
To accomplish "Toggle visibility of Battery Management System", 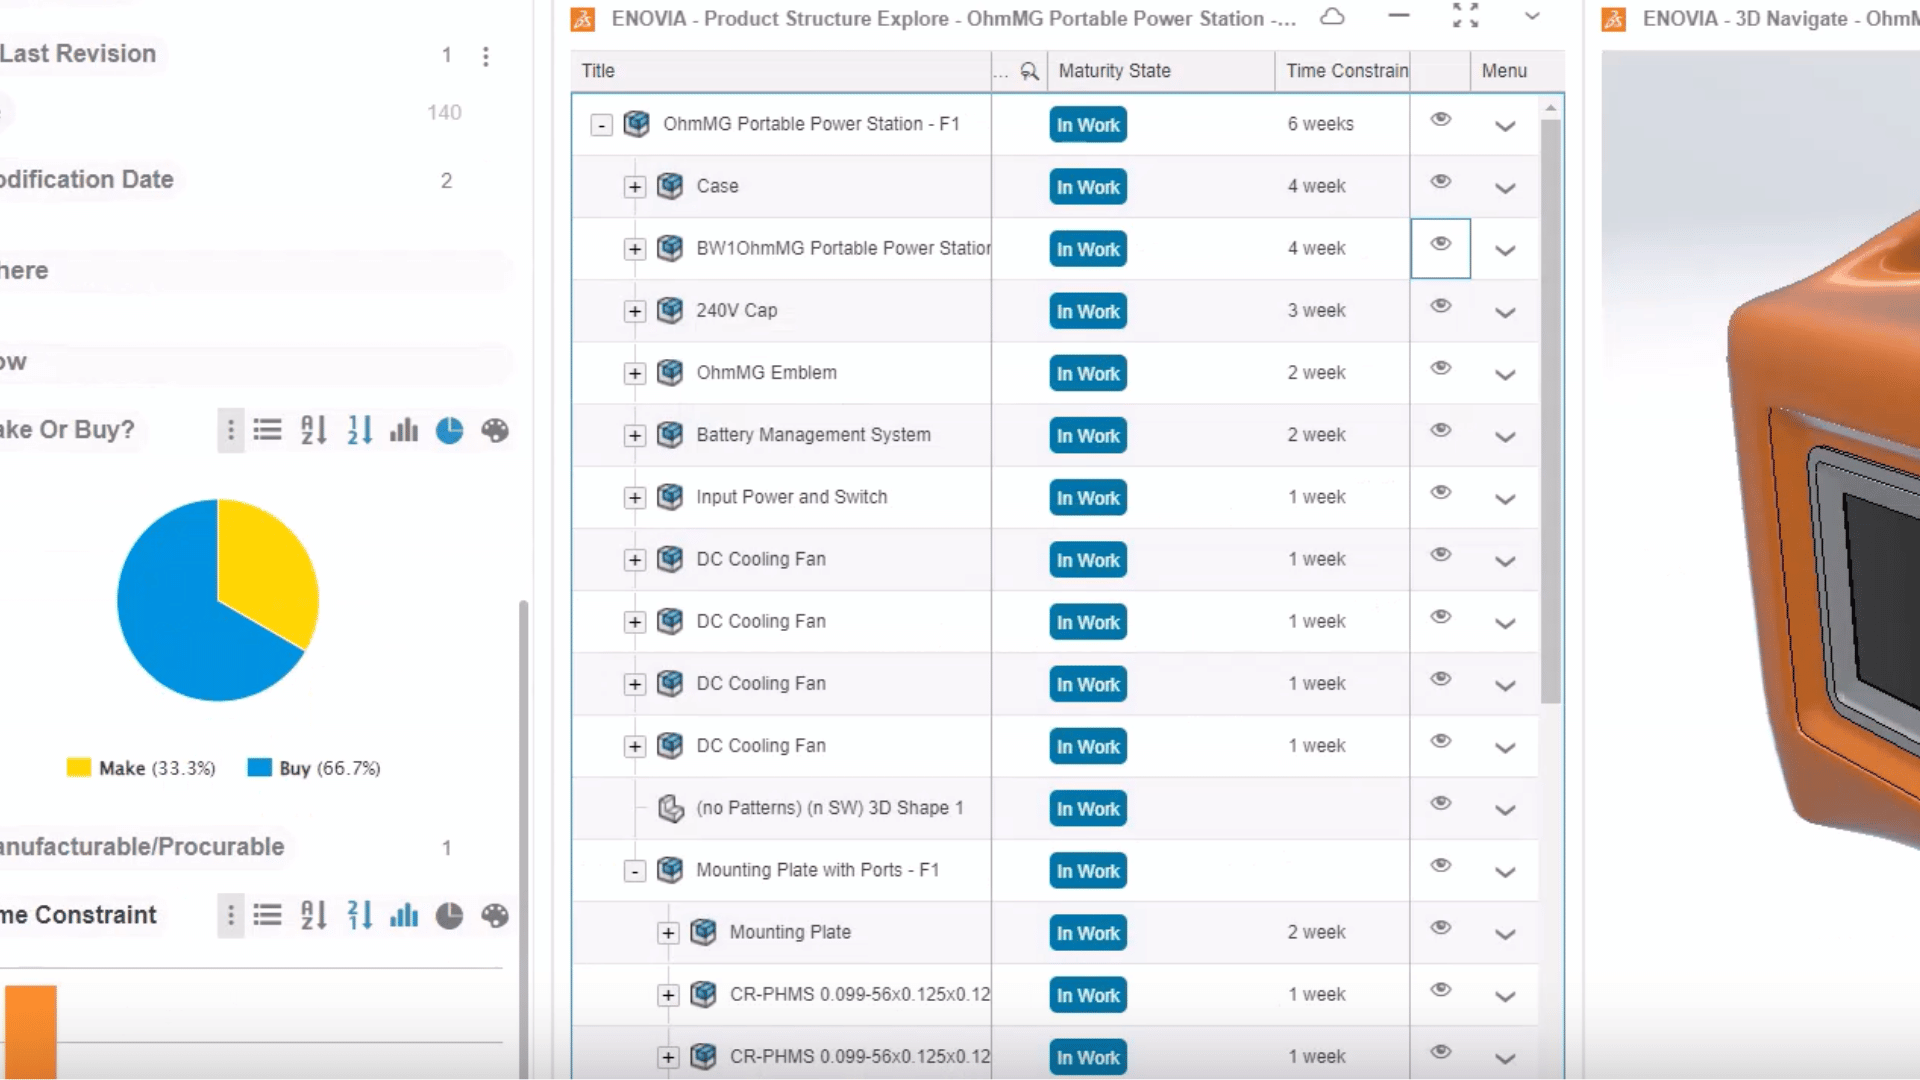I will [x=1440, y=430].
